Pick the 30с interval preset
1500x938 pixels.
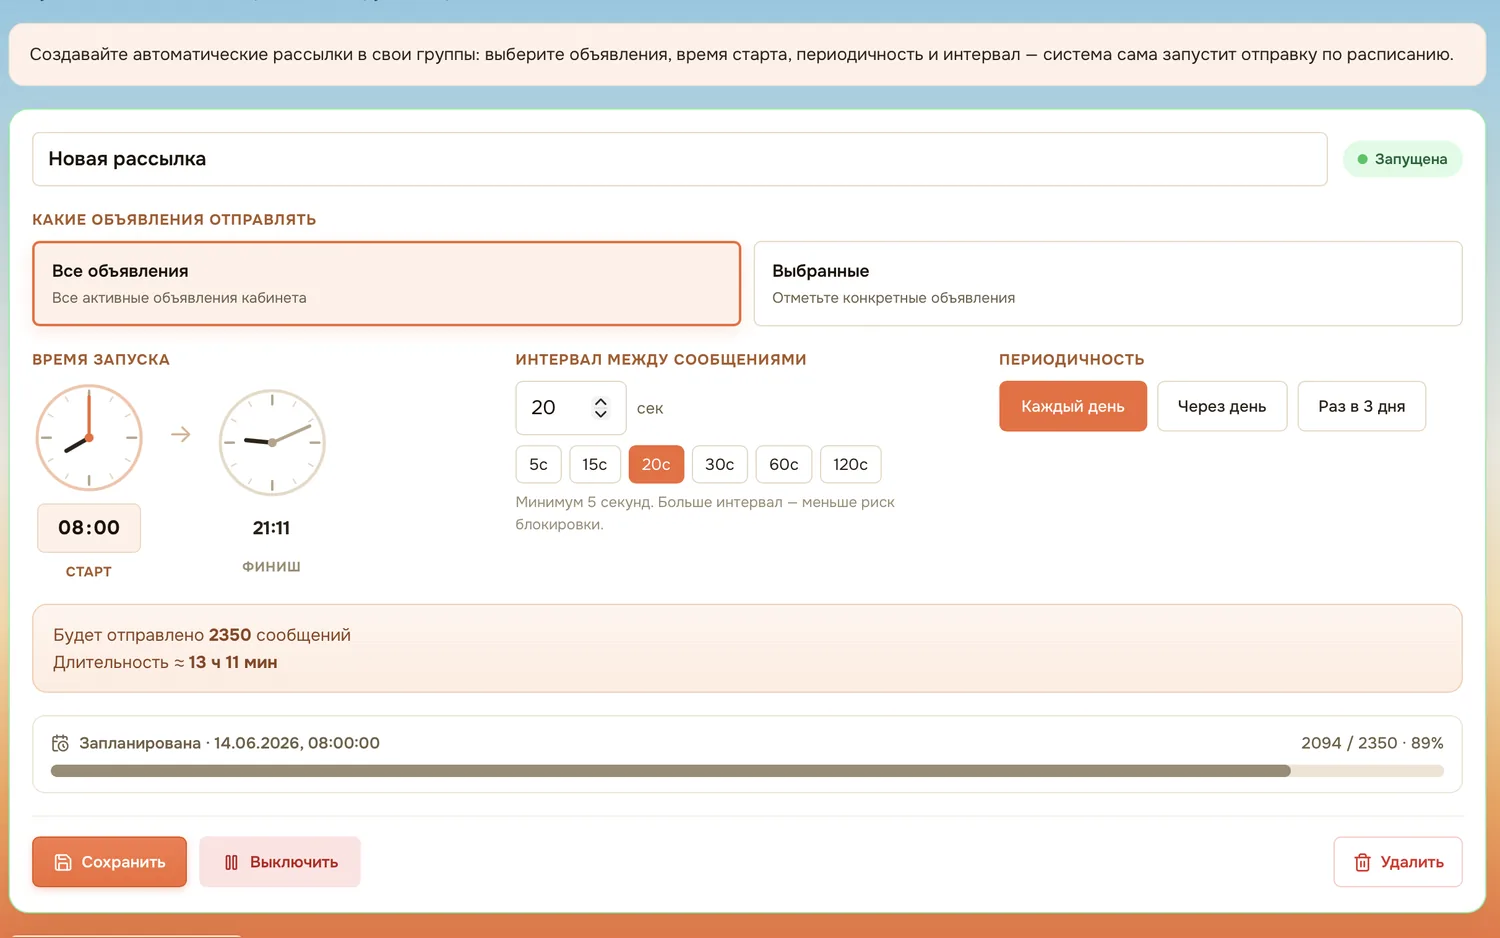[720, 464]
